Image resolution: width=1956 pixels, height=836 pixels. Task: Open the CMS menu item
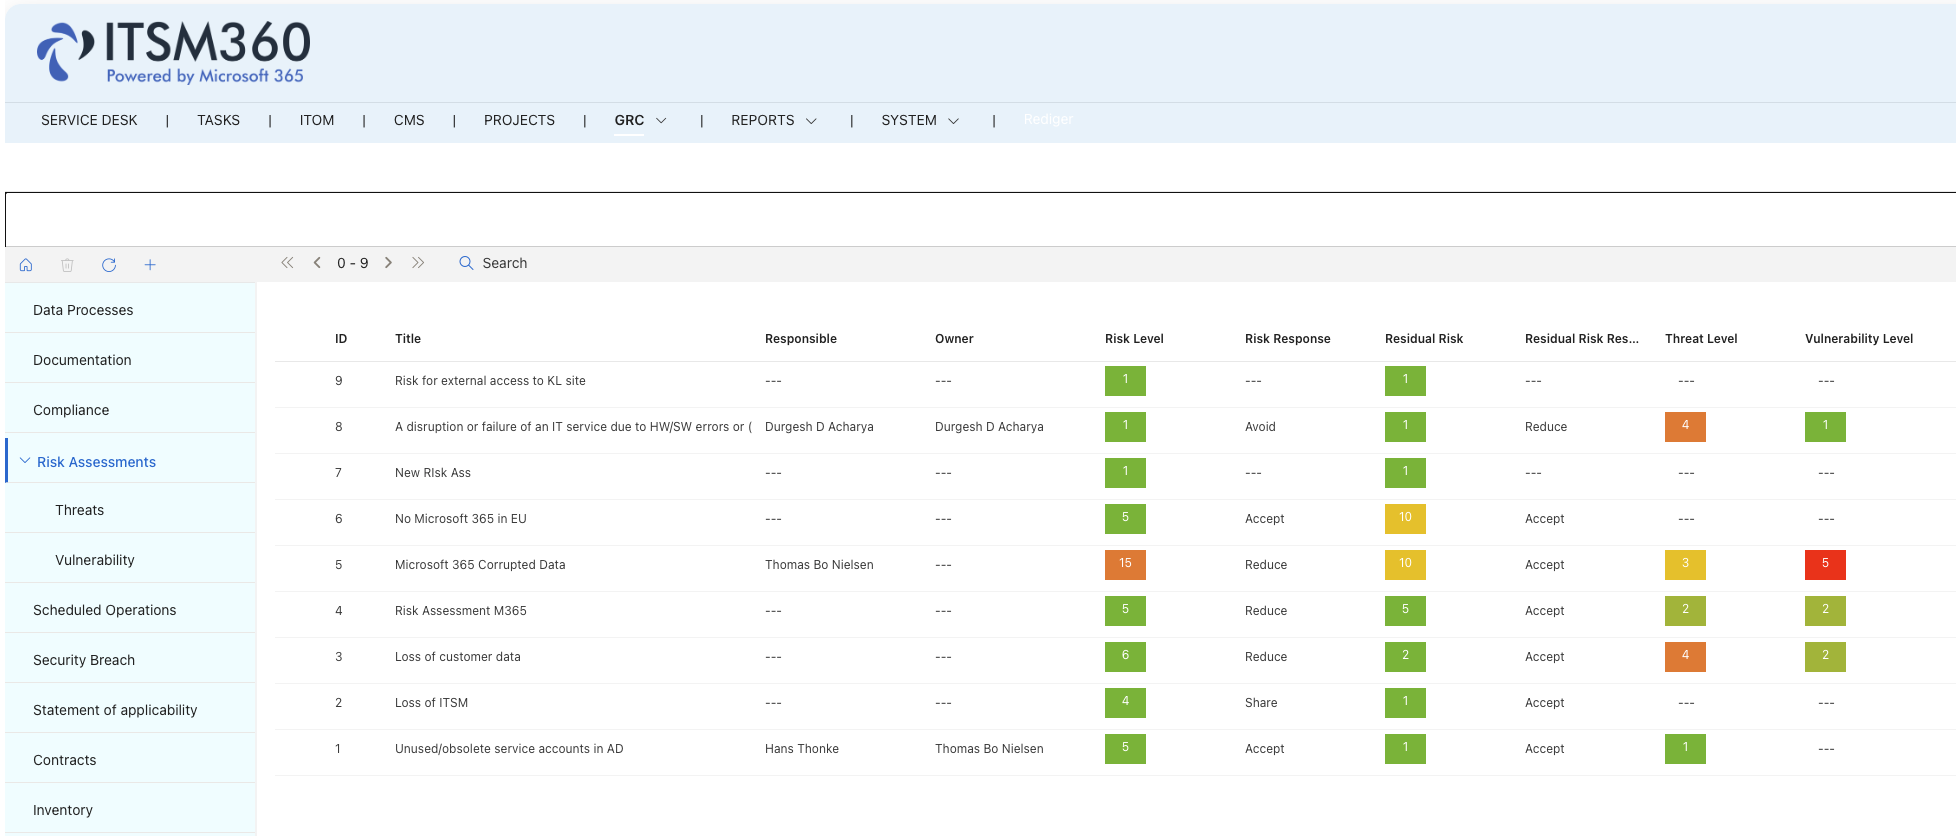(x=409, y=120)
